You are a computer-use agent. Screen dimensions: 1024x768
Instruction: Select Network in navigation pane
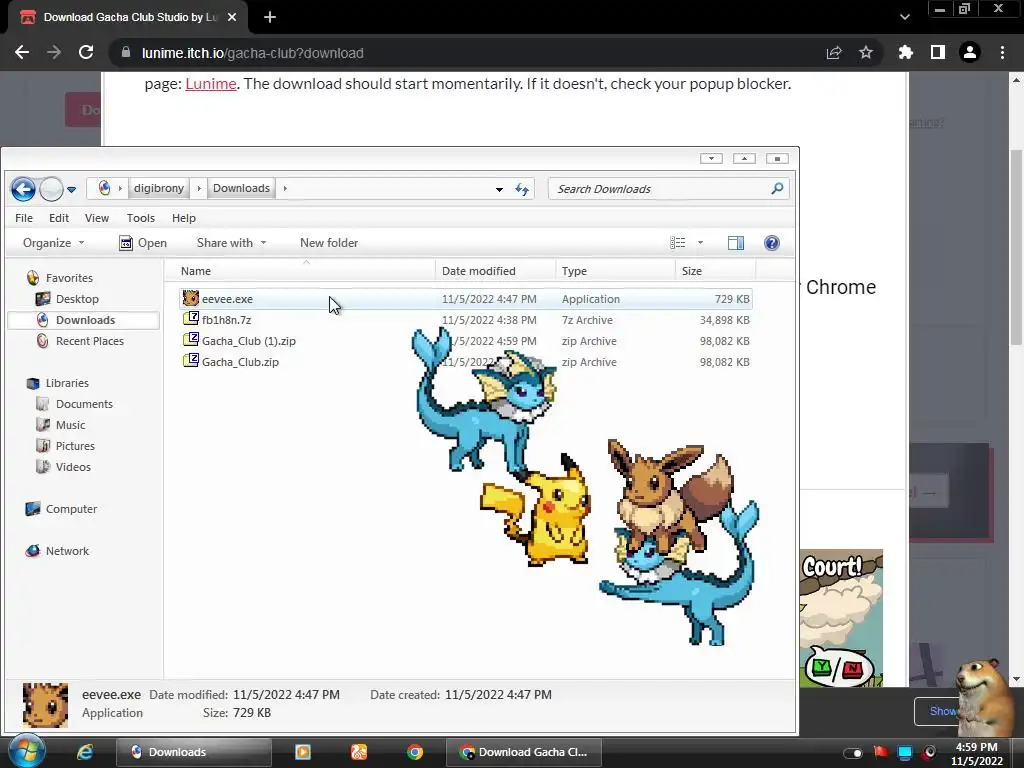coord(67,551)
